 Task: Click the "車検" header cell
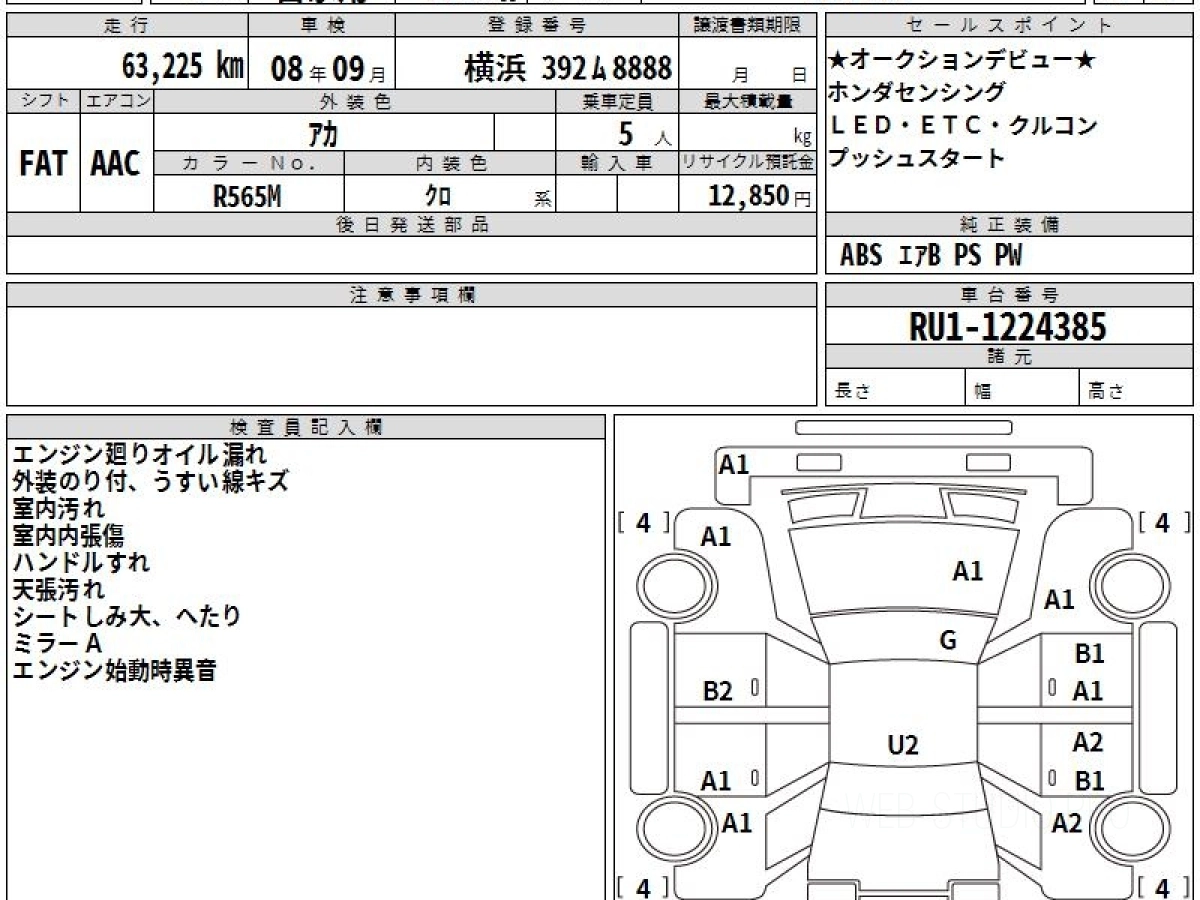(320, 26)
